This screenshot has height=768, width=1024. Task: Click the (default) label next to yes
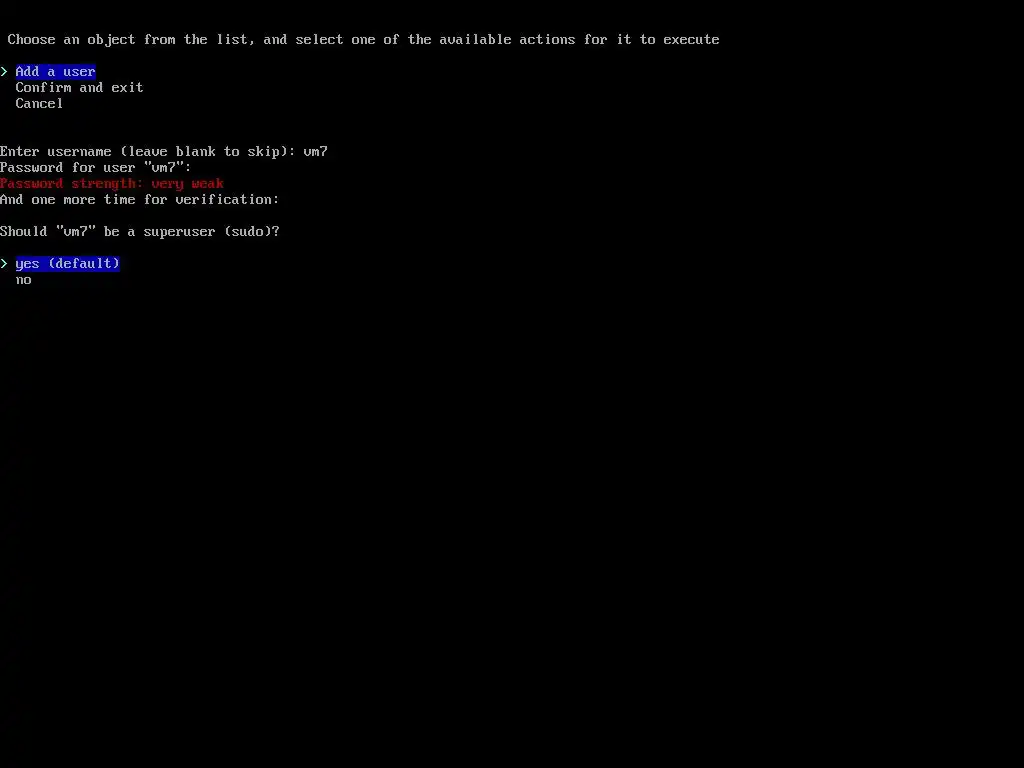coord(84,263)
